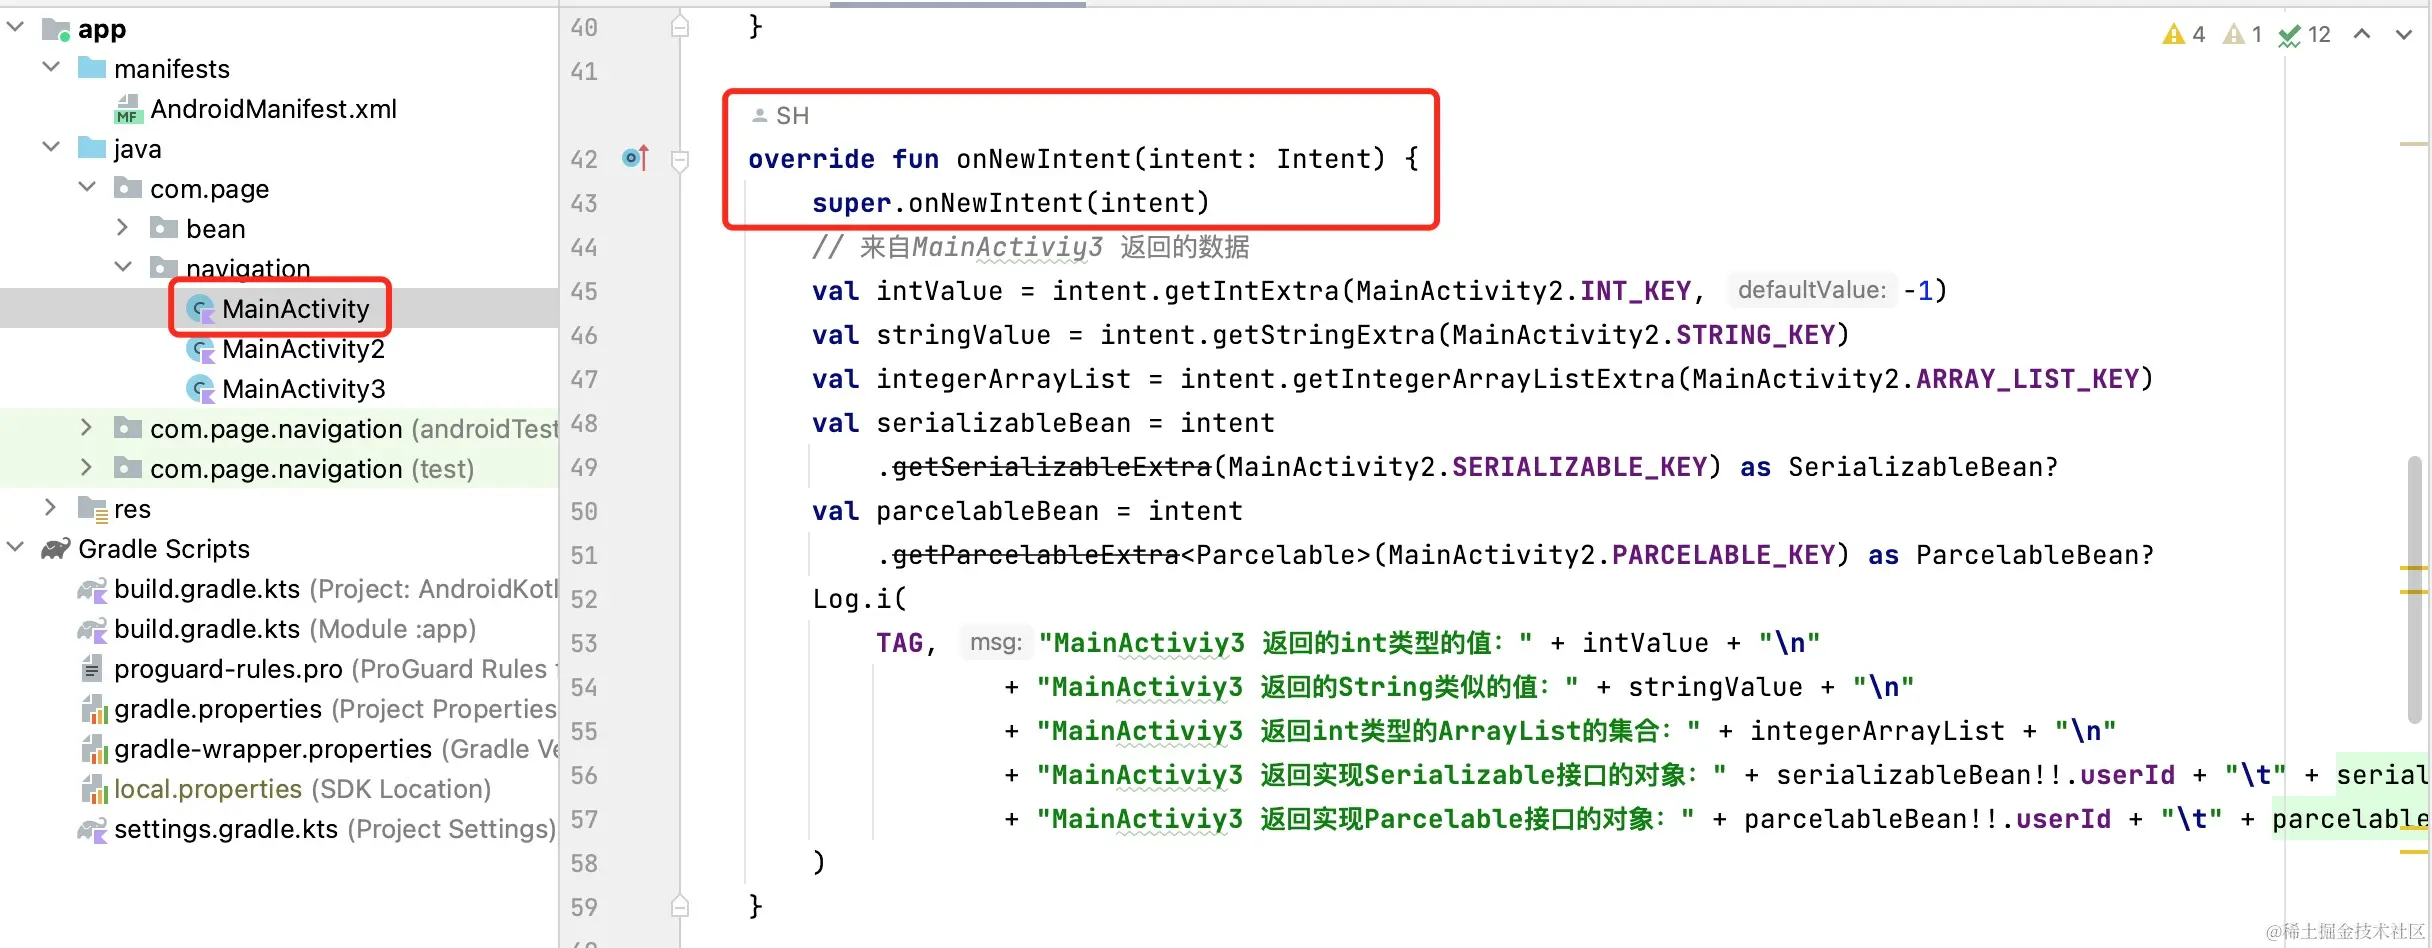
Task: Collapse the Gradle Scripts node
Action: (x=15, y=548)
